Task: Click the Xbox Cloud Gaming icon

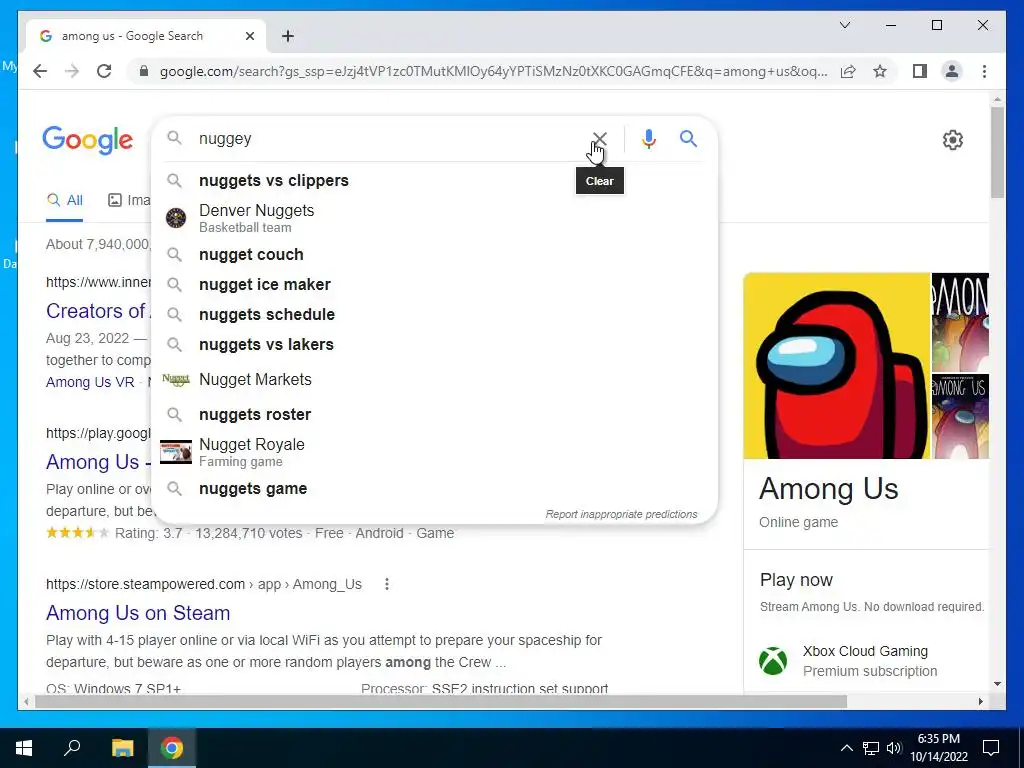Action: (773, 660)
